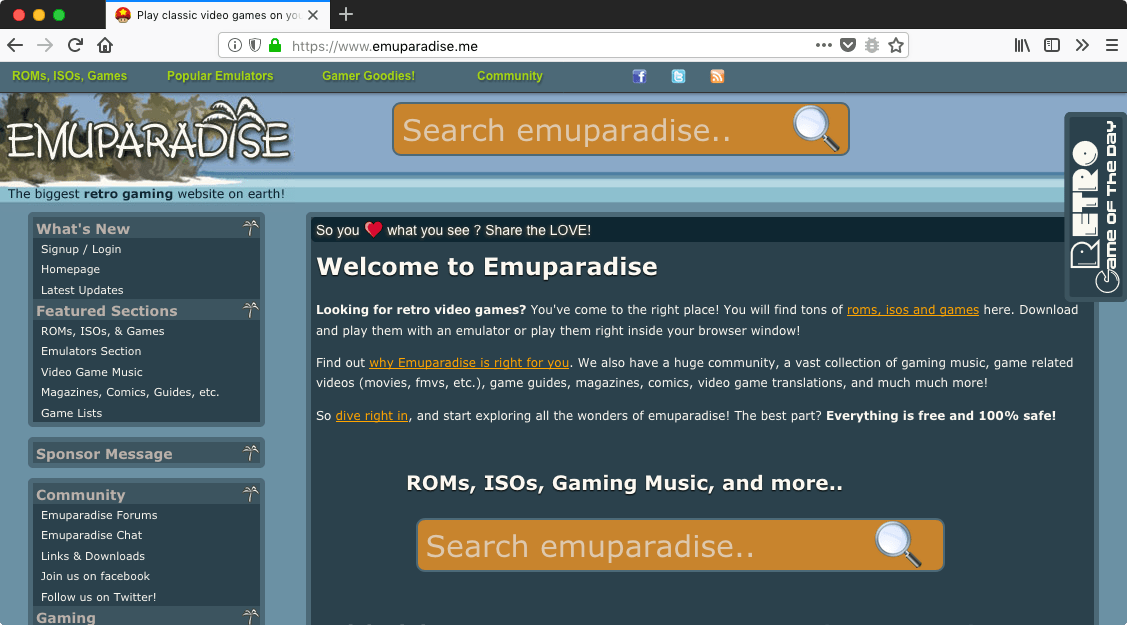Screen dimensions: 1127x625
Task: Go to Homepage in sidebar
Action: pyautogui.click(x=70, y=269)
